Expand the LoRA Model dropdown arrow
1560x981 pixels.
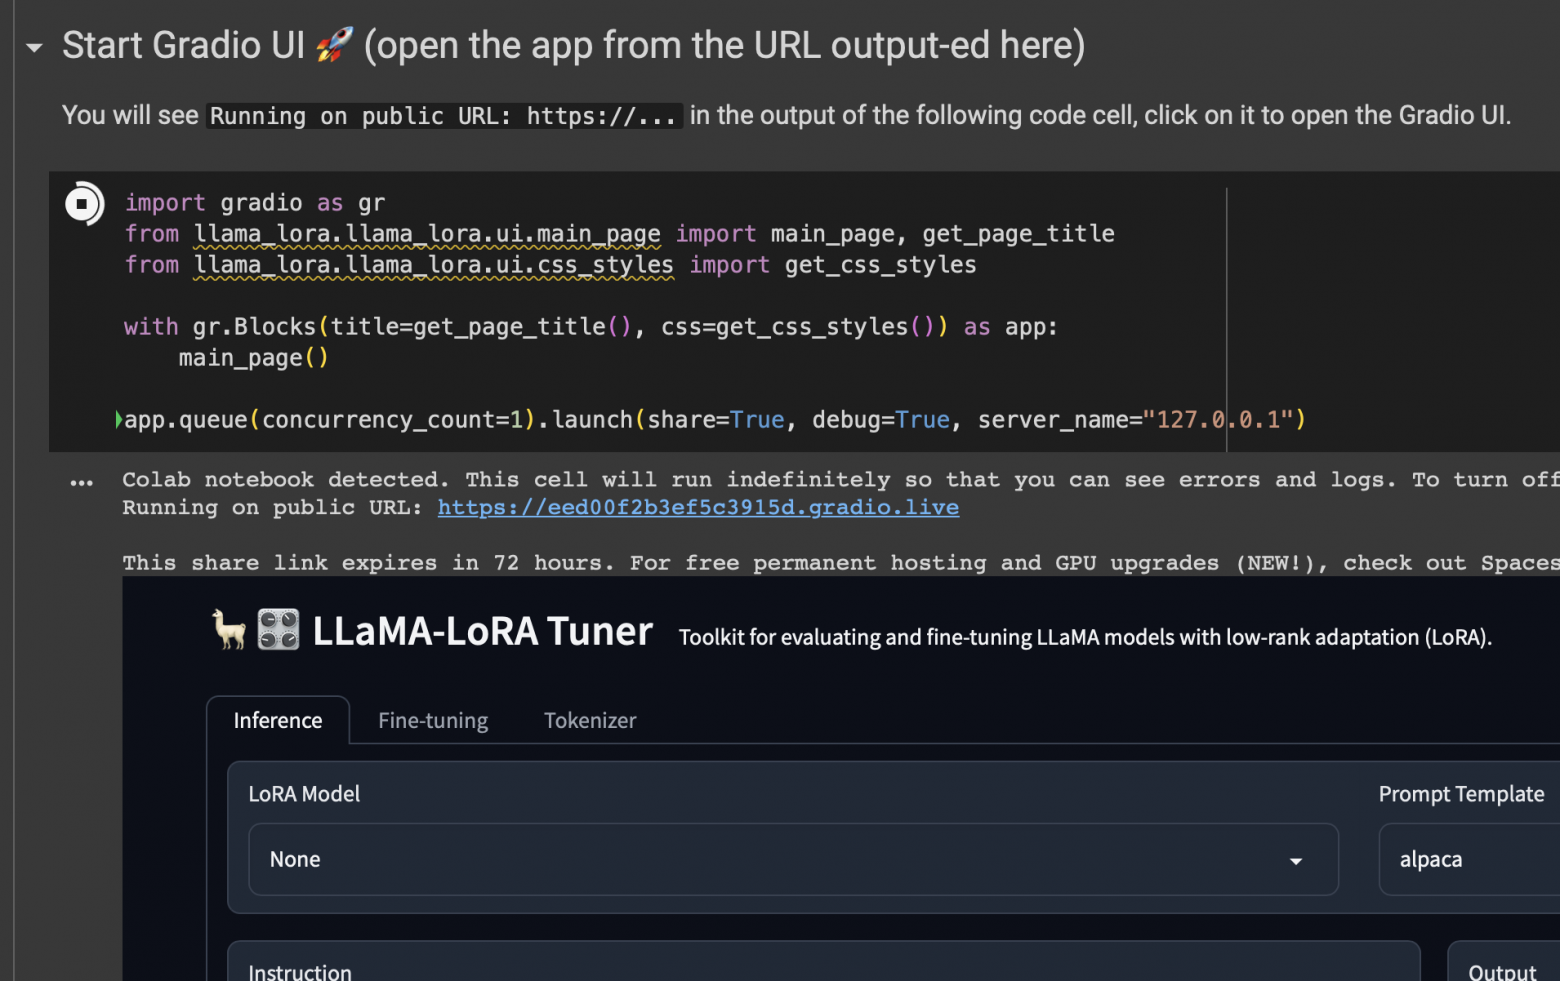(x=1295, y=861)
